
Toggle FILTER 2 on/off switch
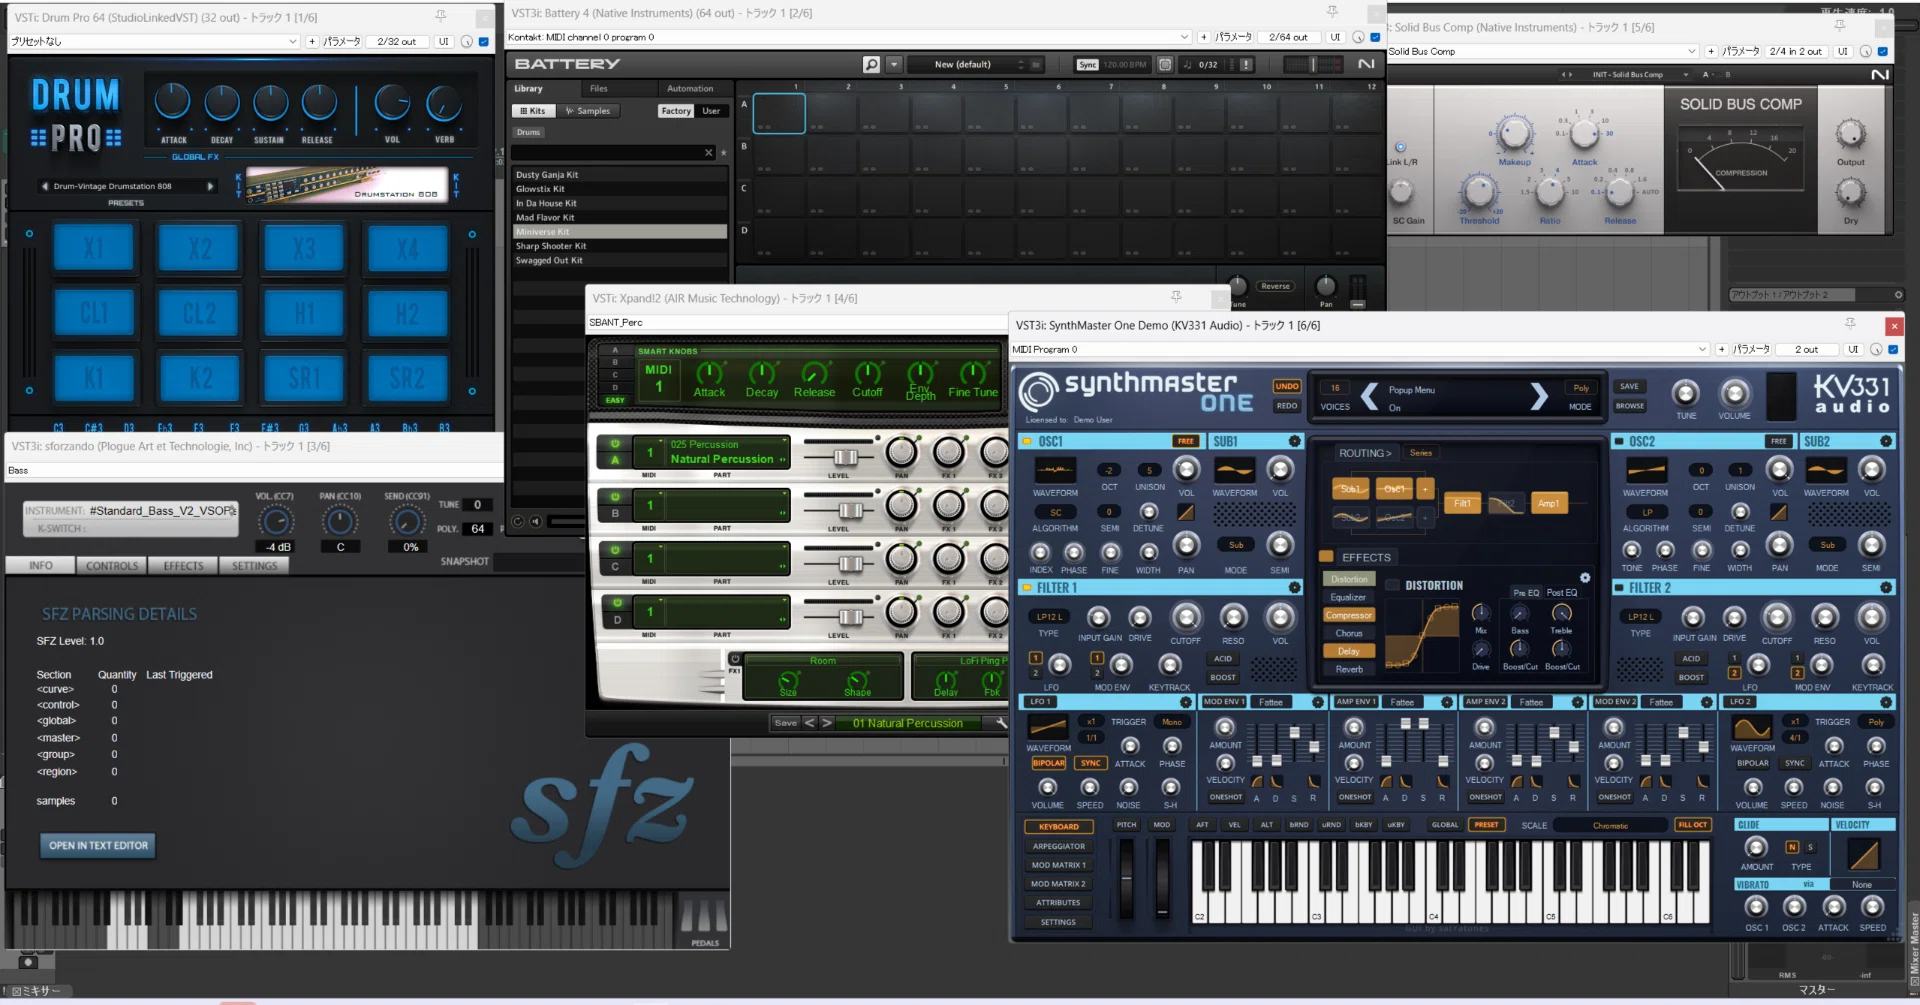pos(1619,588)
